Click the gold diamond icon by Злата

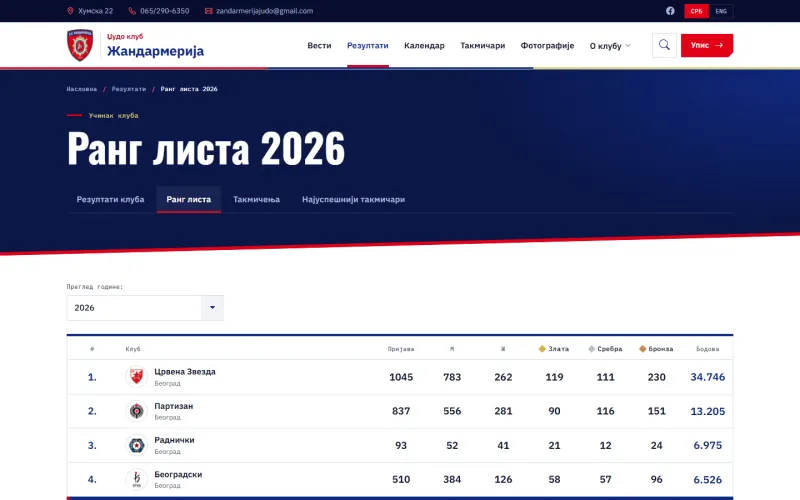pyautogui.click(x=542, y=349)
